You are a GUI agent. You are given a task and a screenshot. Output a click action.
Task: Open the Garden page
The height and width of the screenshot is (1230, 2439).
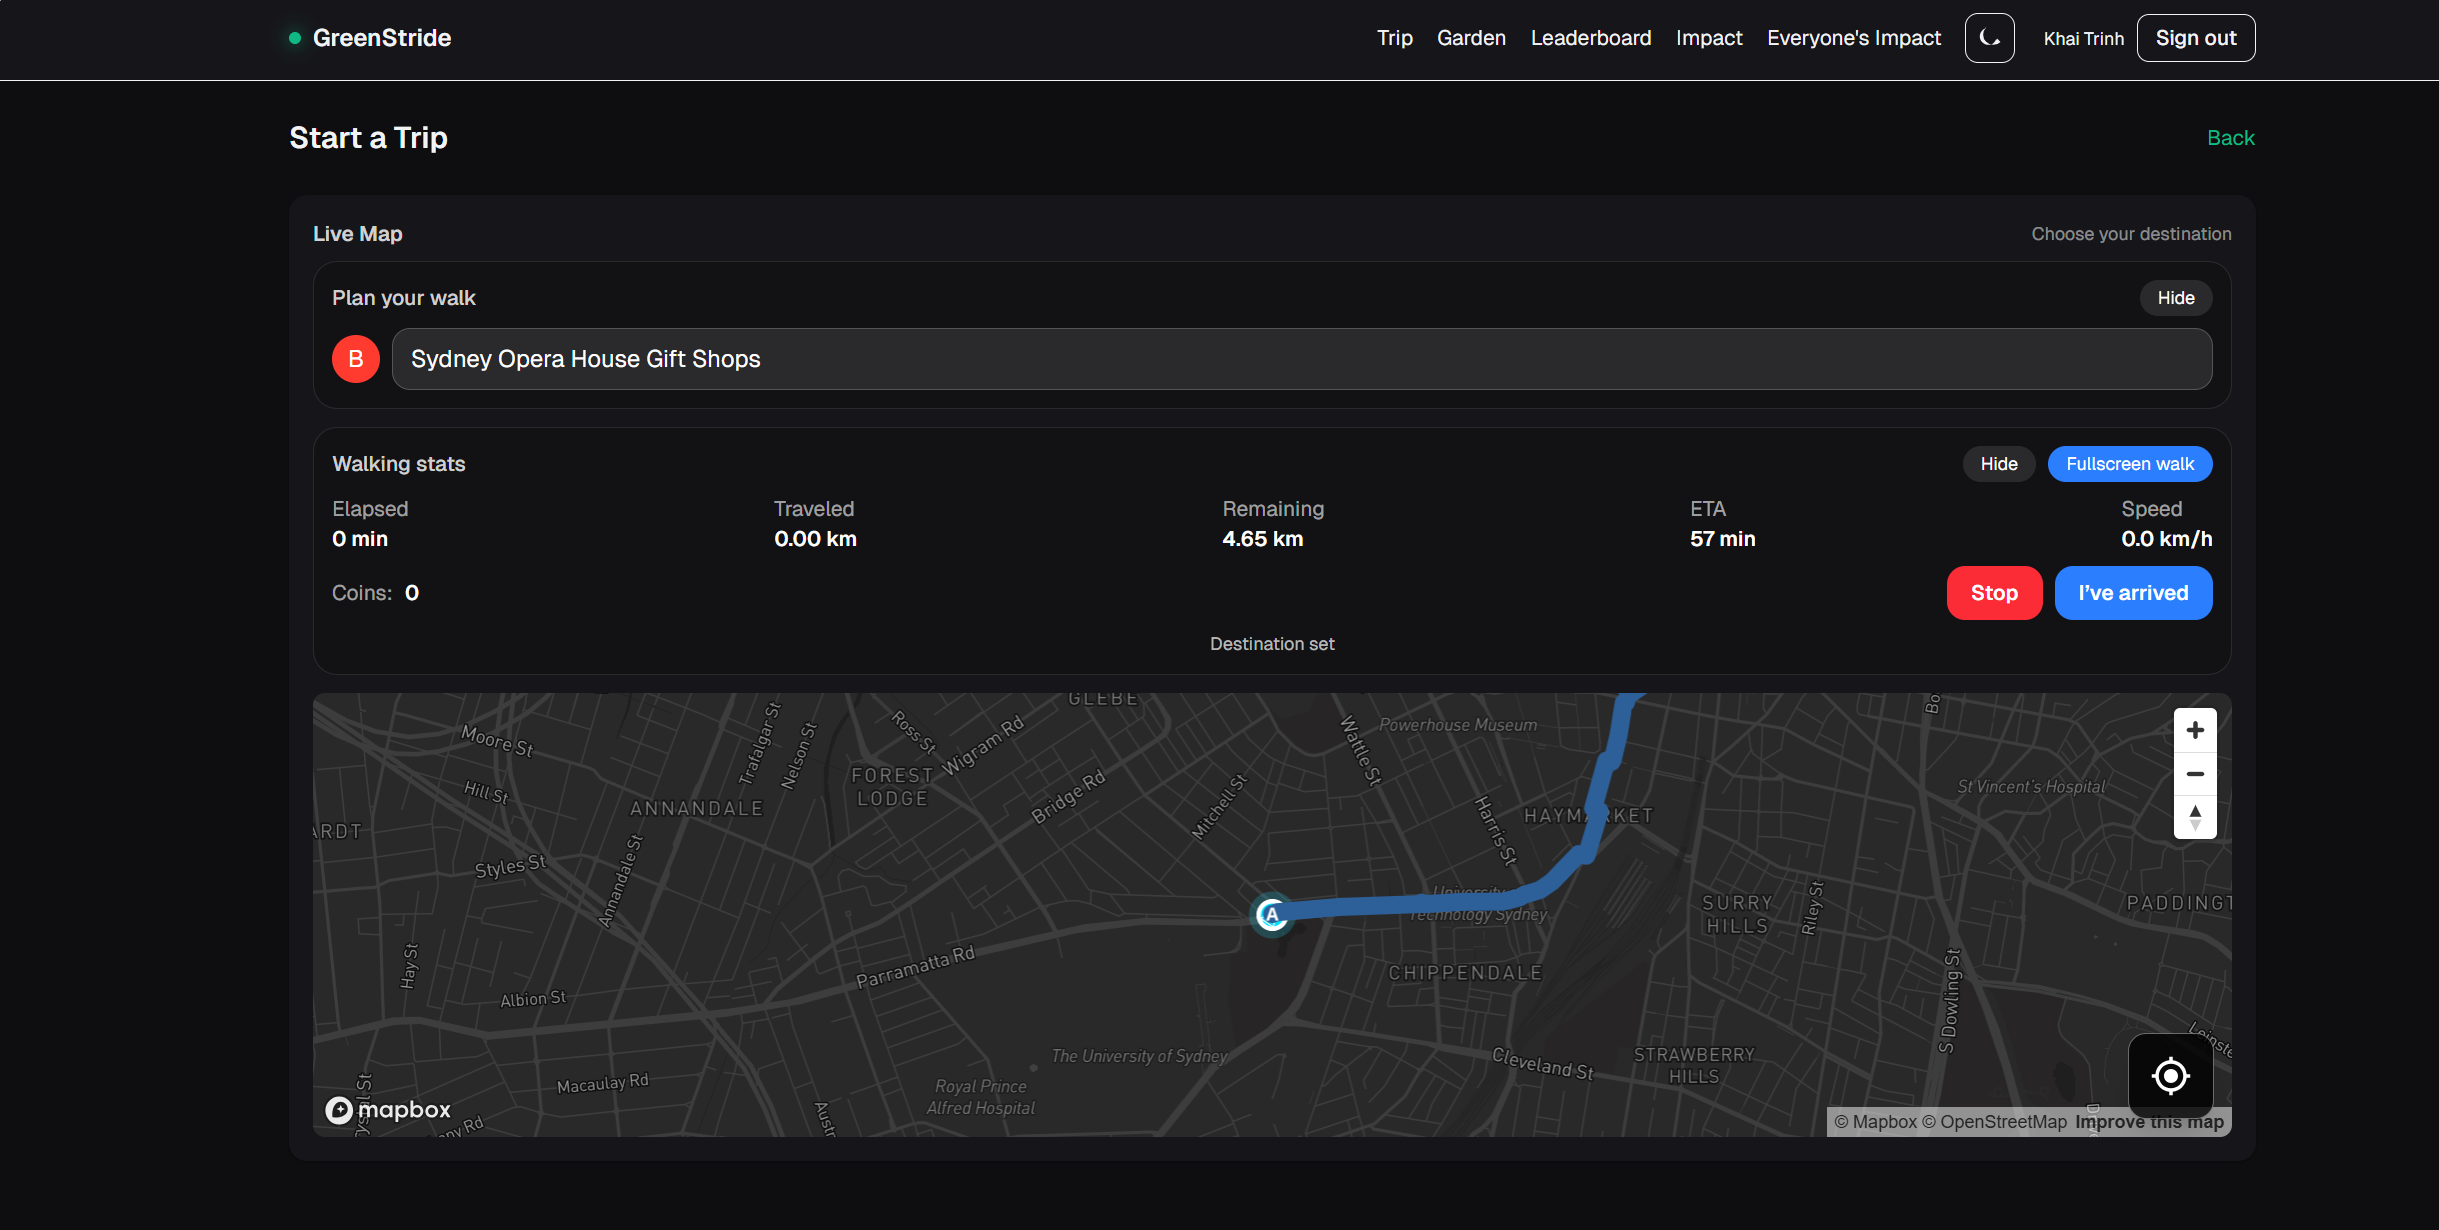tap(1471, 38)
